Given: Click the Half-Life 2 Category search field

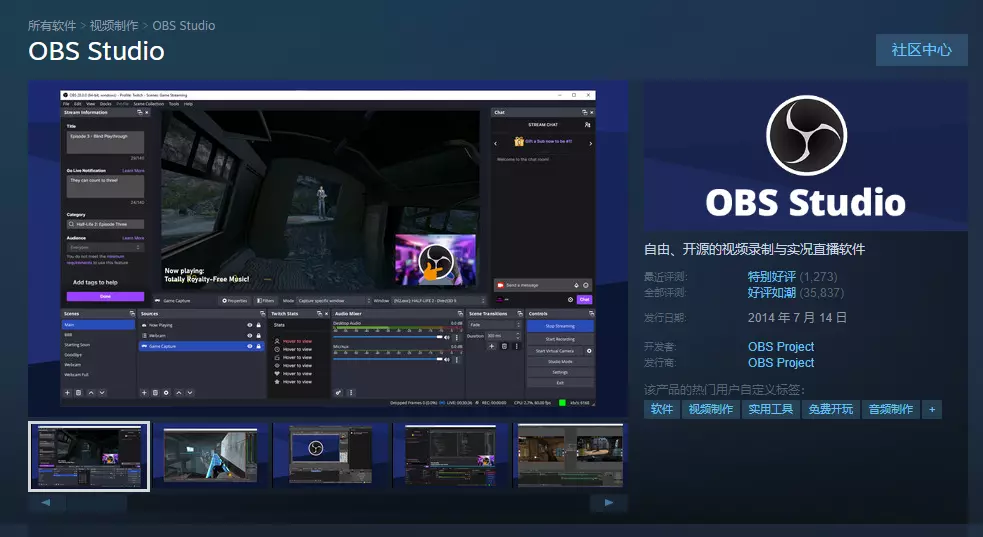Looking at the screenshot, I should [x=105, y=224].
